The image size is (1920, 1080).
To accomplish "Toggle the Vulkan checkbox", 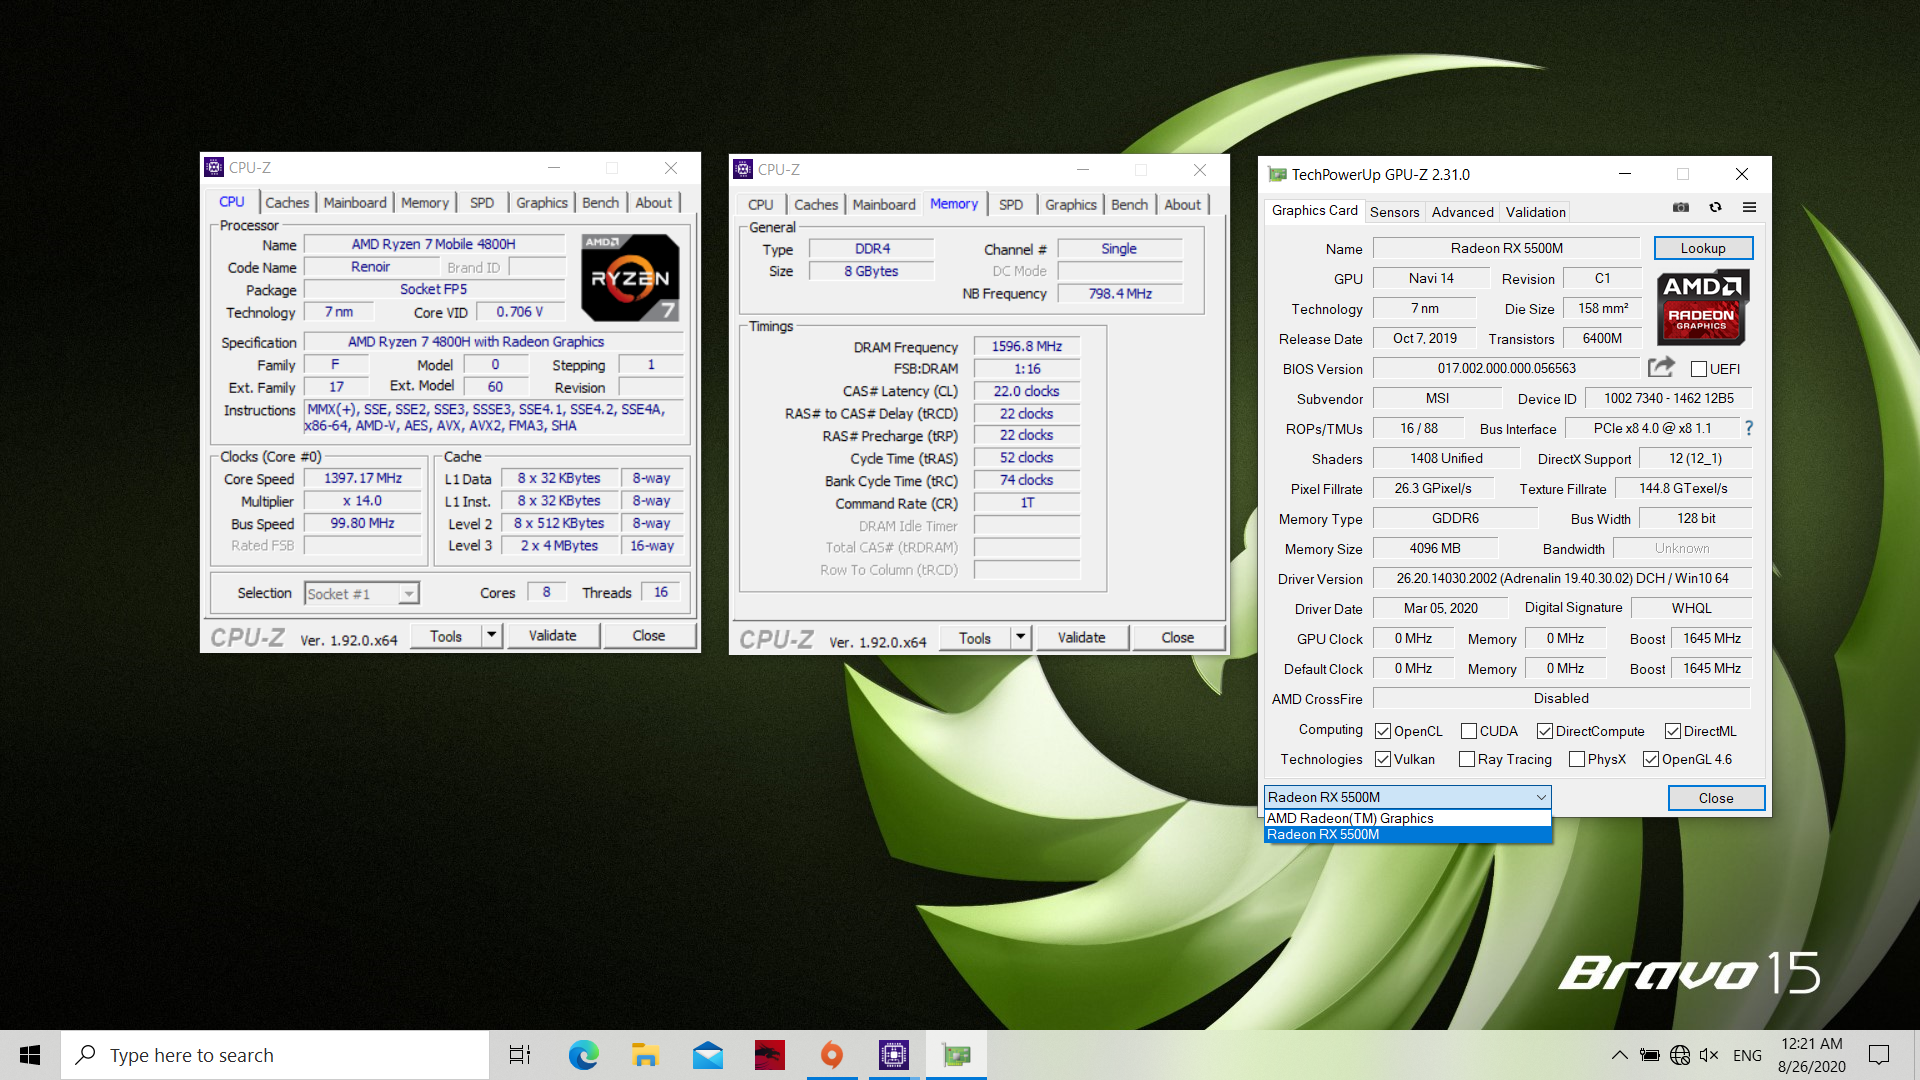I will point(1383,759).
